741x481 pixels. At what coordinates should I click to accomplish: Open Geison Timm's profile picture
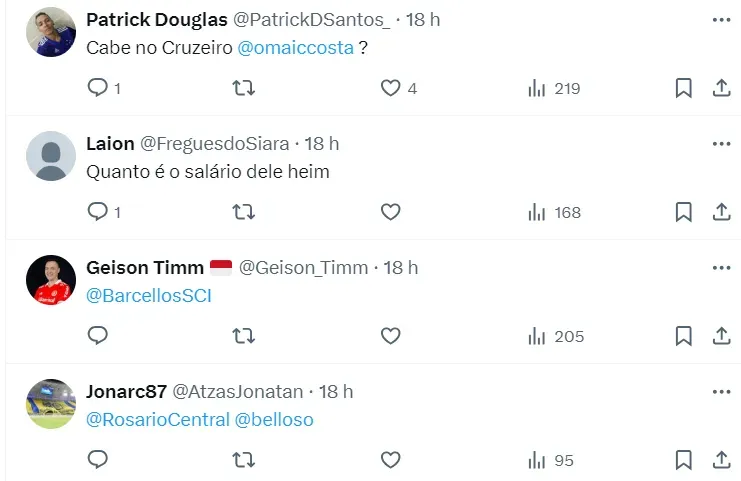51,280
